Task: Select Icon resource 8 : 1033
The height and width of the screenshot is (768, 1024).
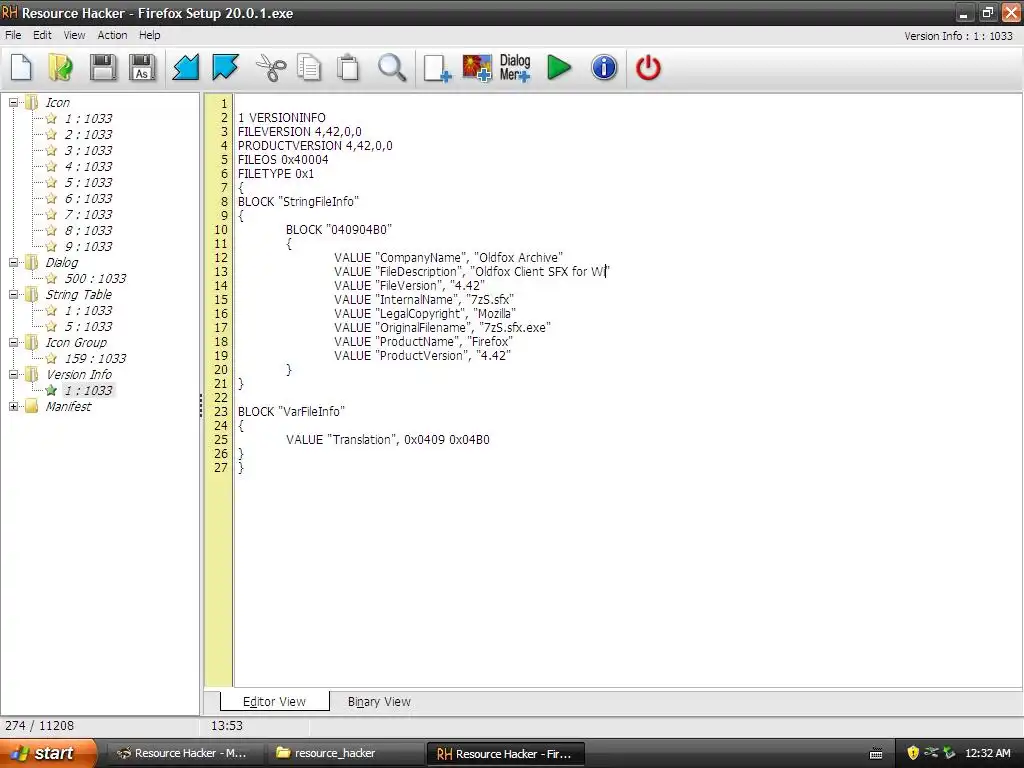Action: [x=88, y=231]
